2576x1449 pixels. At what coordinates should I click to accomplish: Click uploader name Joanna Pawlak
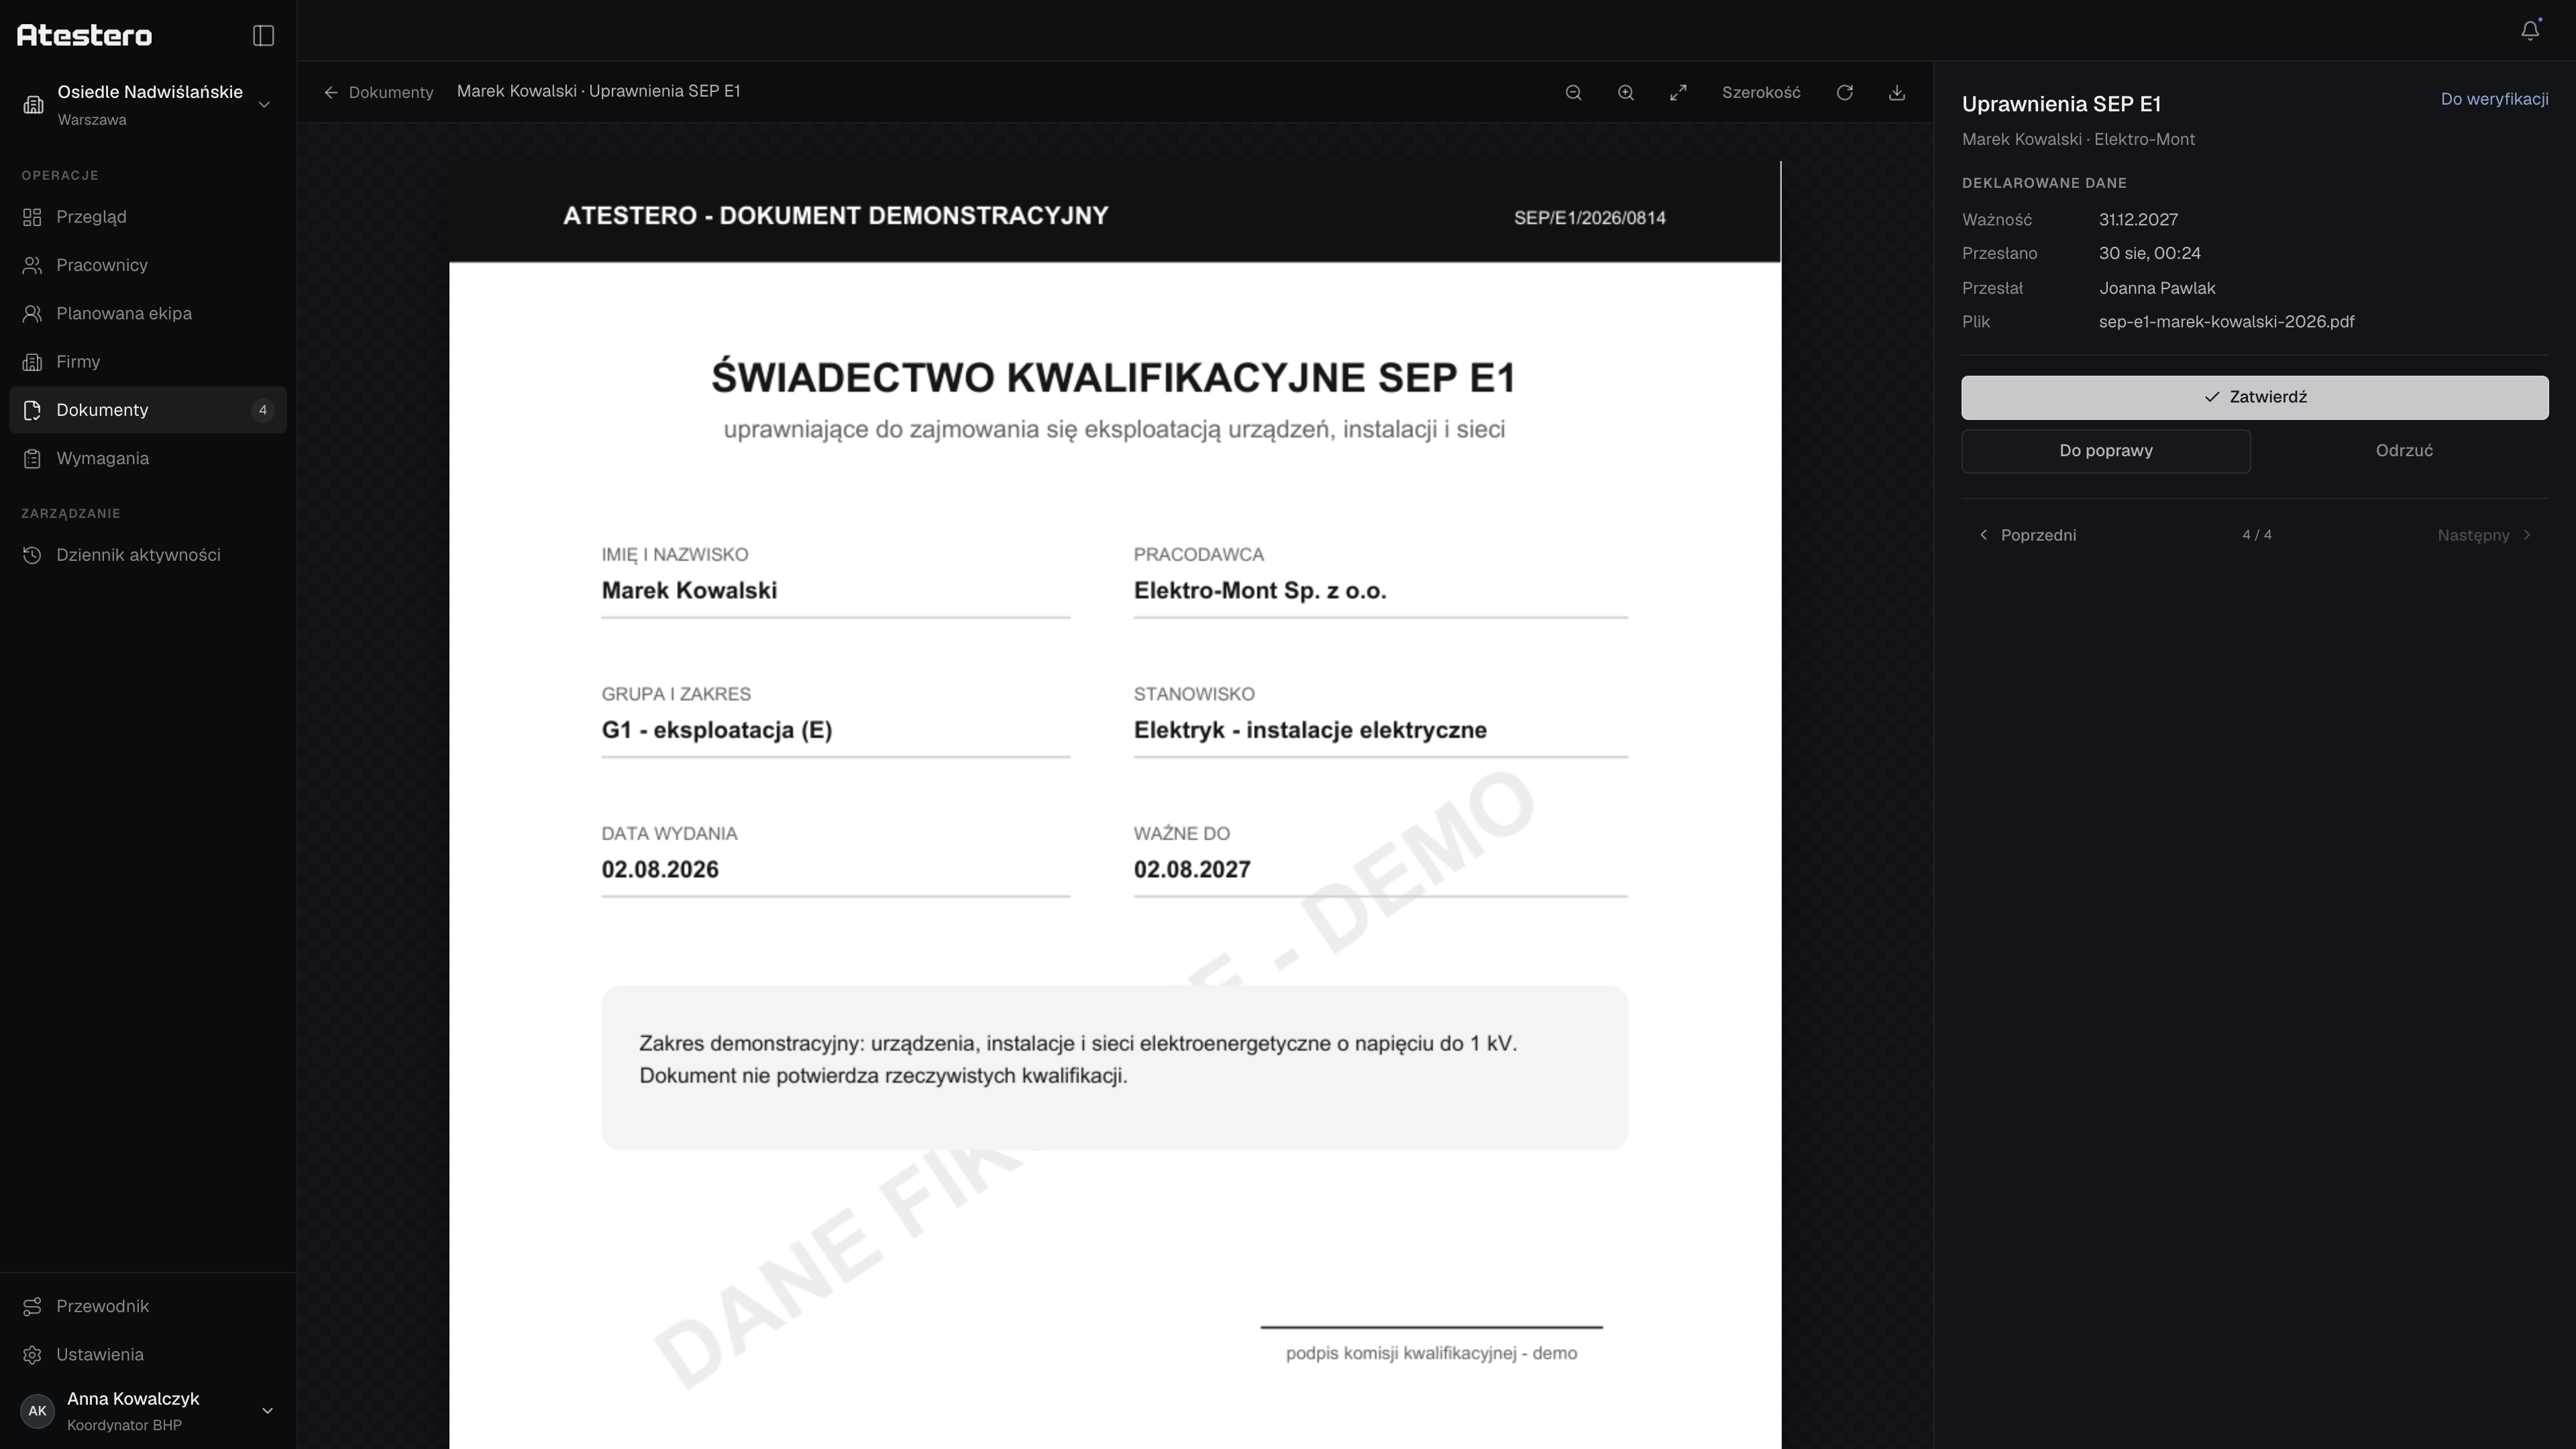[x=2157, y=288]
